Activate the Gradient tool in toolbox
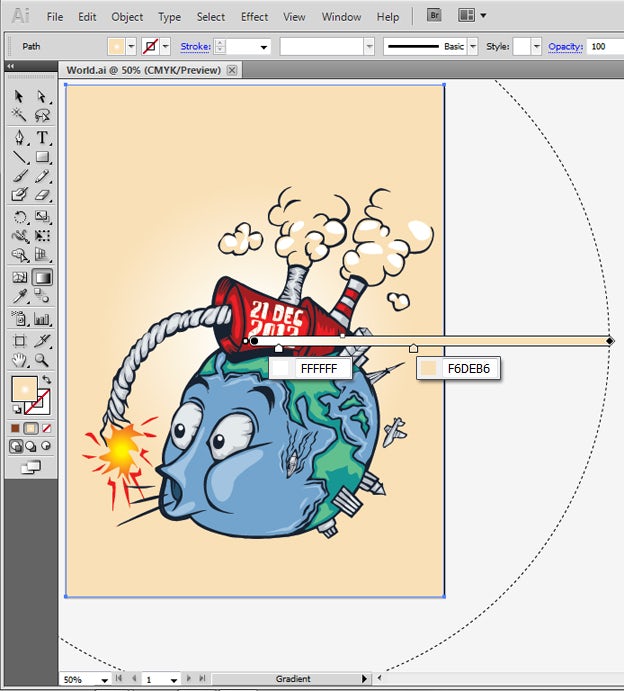624x691 pixels. 43,277
